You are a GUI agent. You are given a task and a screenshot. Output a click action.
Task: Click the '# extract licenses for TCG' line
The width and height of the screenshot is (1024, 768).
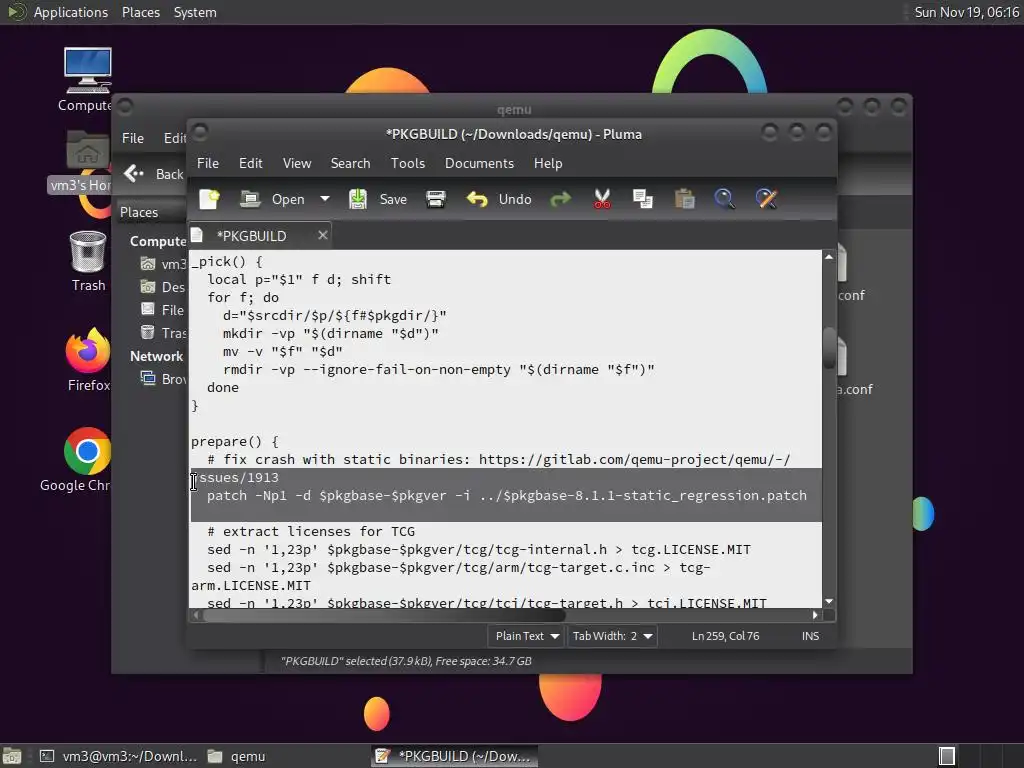[311, 532]
